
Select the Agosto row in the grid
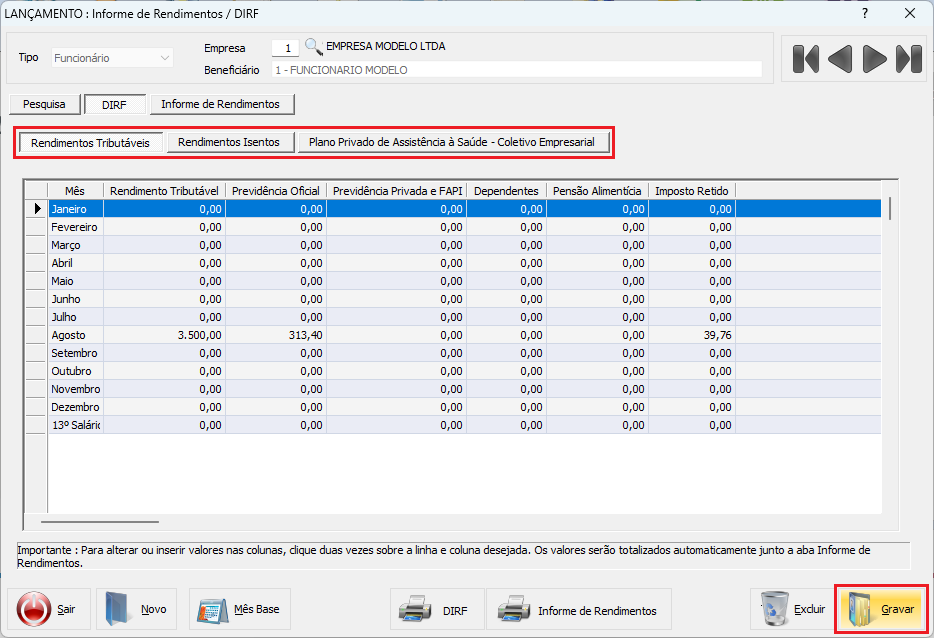click(69, 335)
